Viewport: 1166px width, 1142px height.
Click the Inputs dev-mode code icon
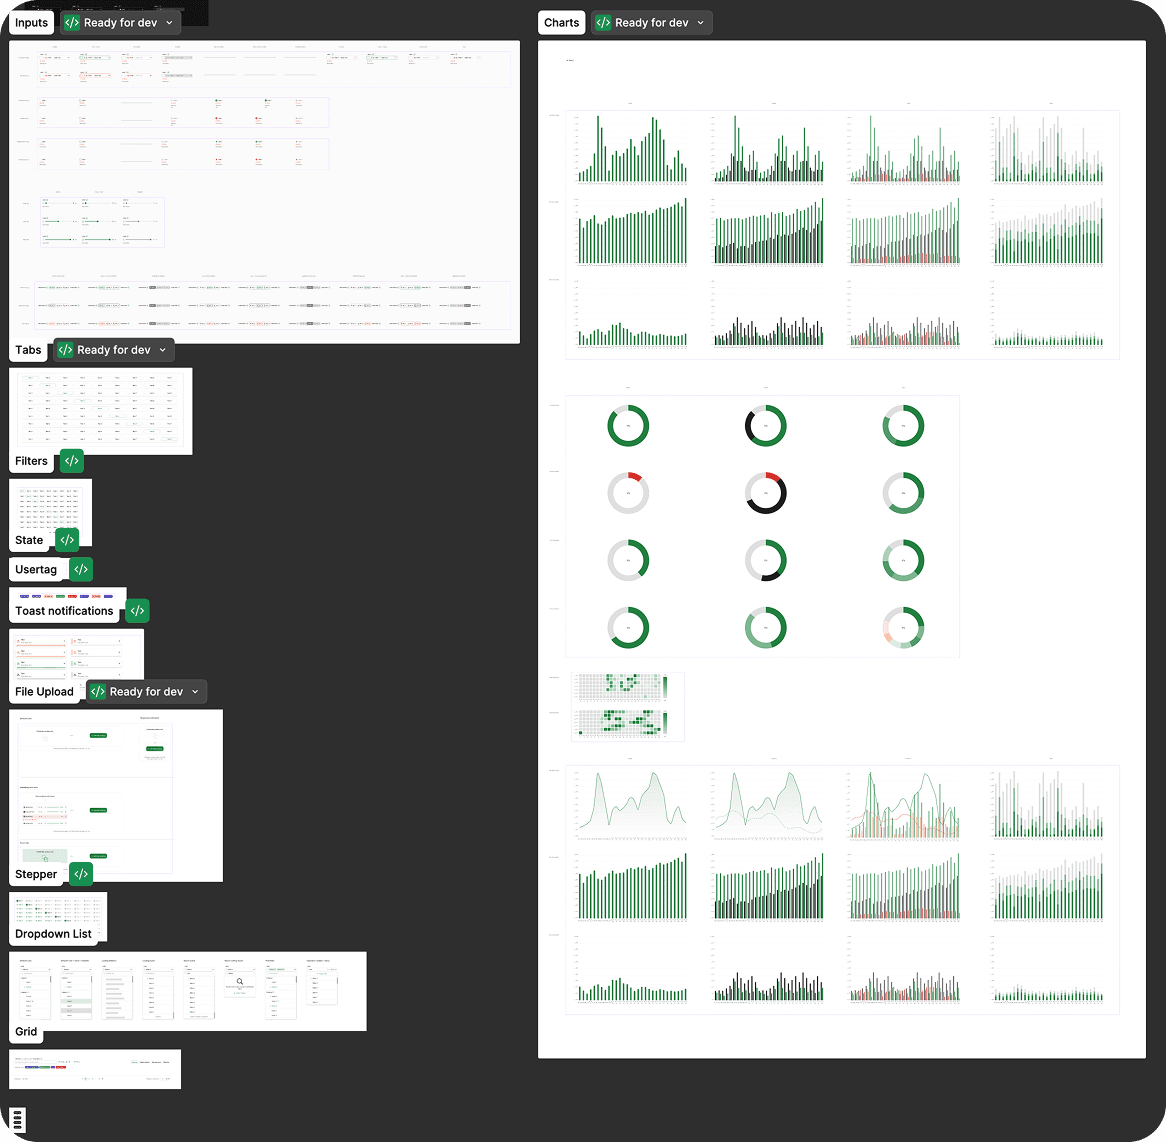(71, 22)
